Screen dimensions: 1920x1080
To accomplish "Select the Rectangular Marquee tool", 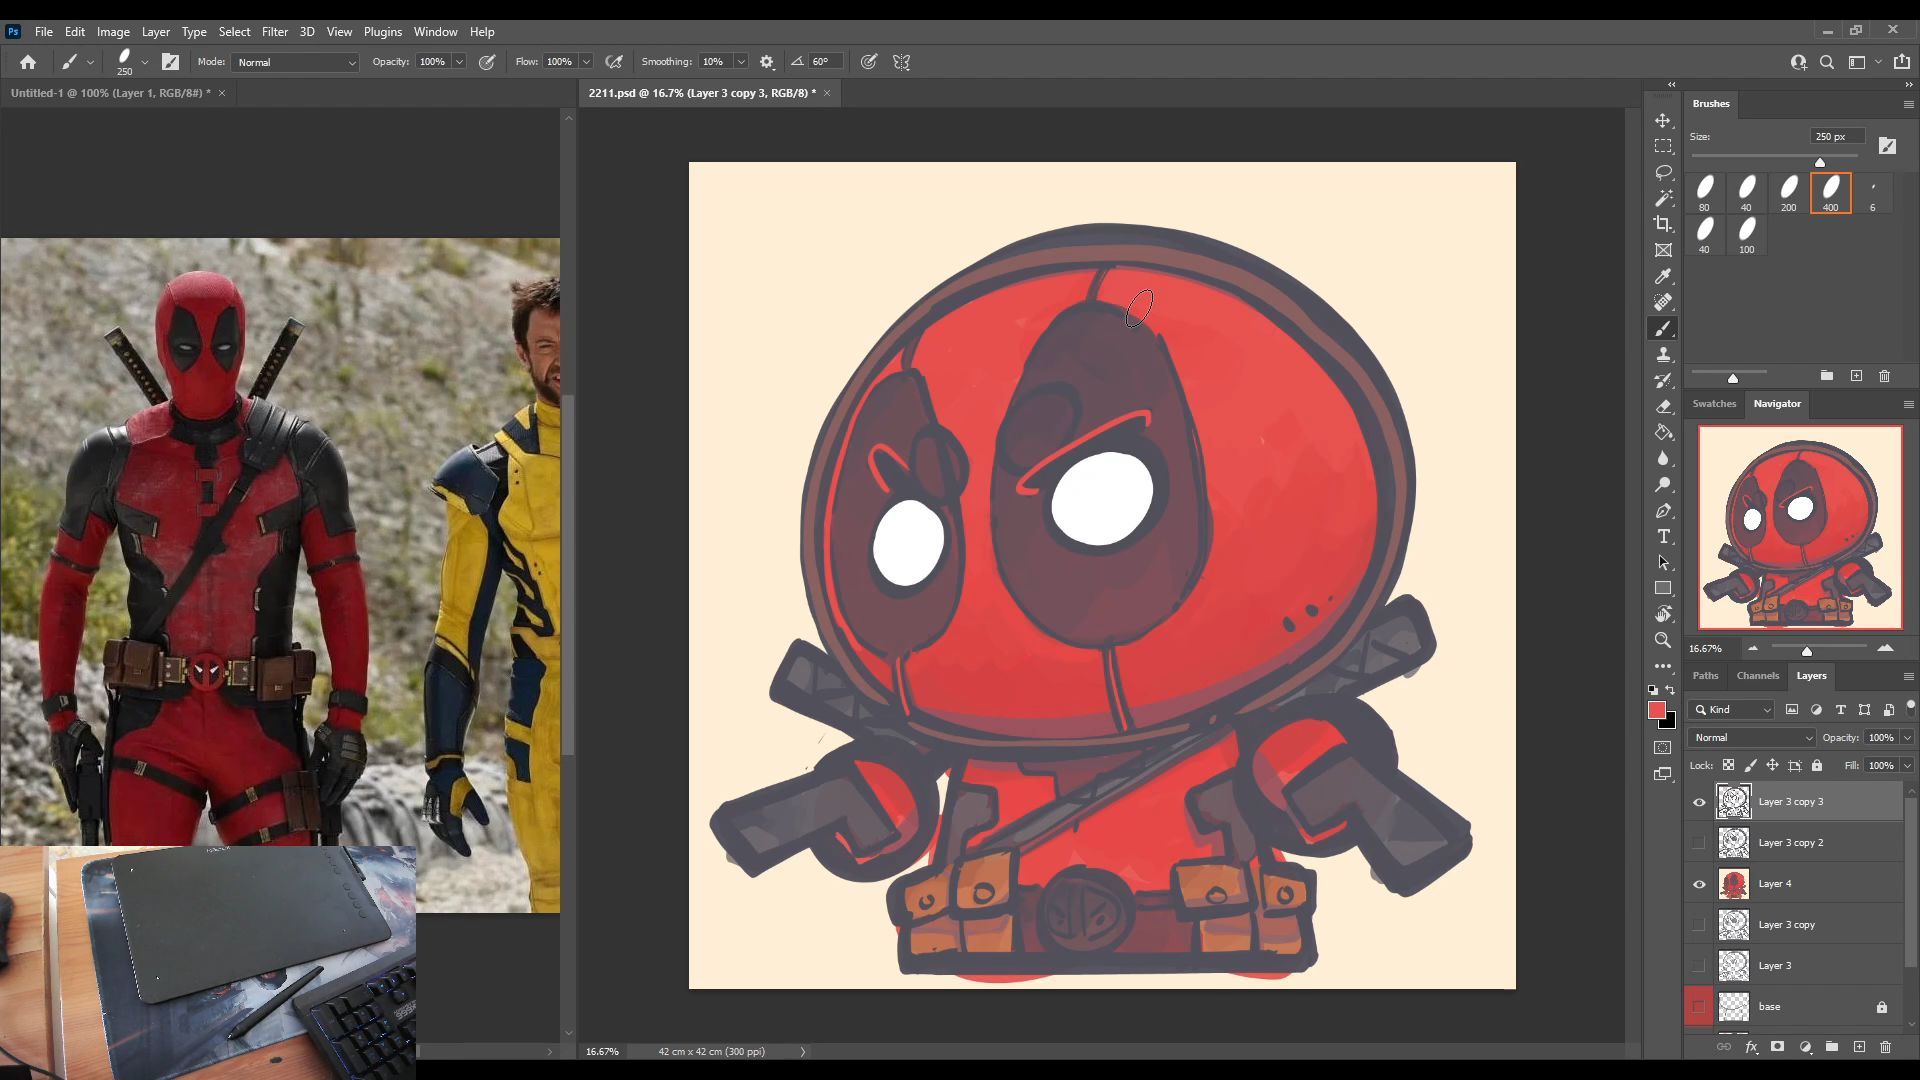I will click(1663, 146).
